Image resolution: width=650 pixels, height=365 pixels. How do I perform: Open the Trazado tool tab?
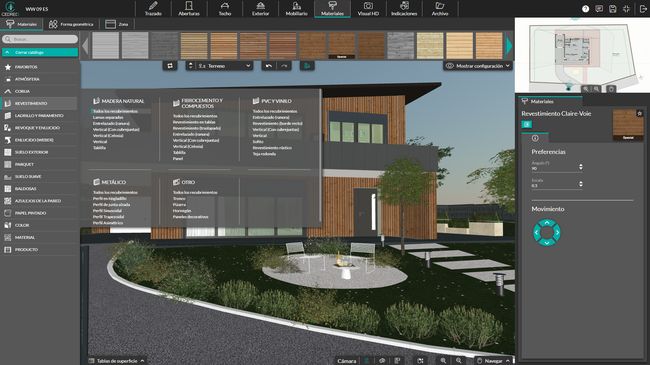(153, 9)
